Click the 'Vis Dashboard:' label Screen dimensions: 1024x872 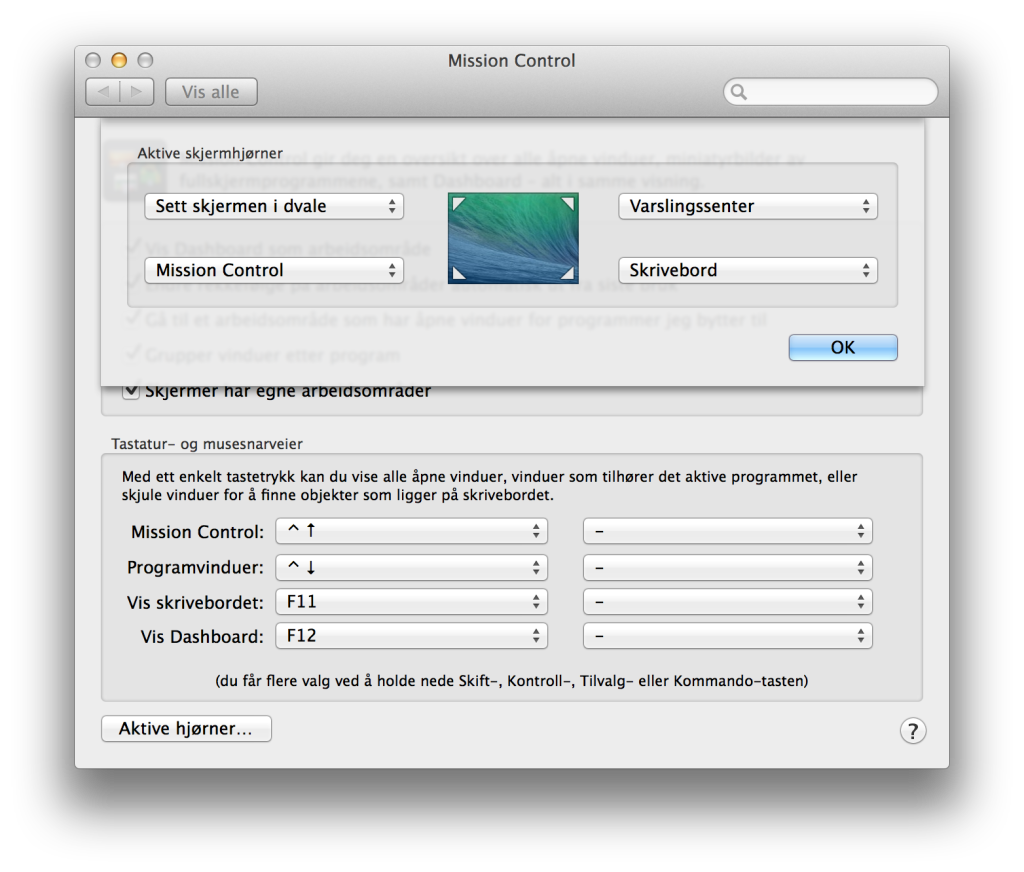pos(202,637)
